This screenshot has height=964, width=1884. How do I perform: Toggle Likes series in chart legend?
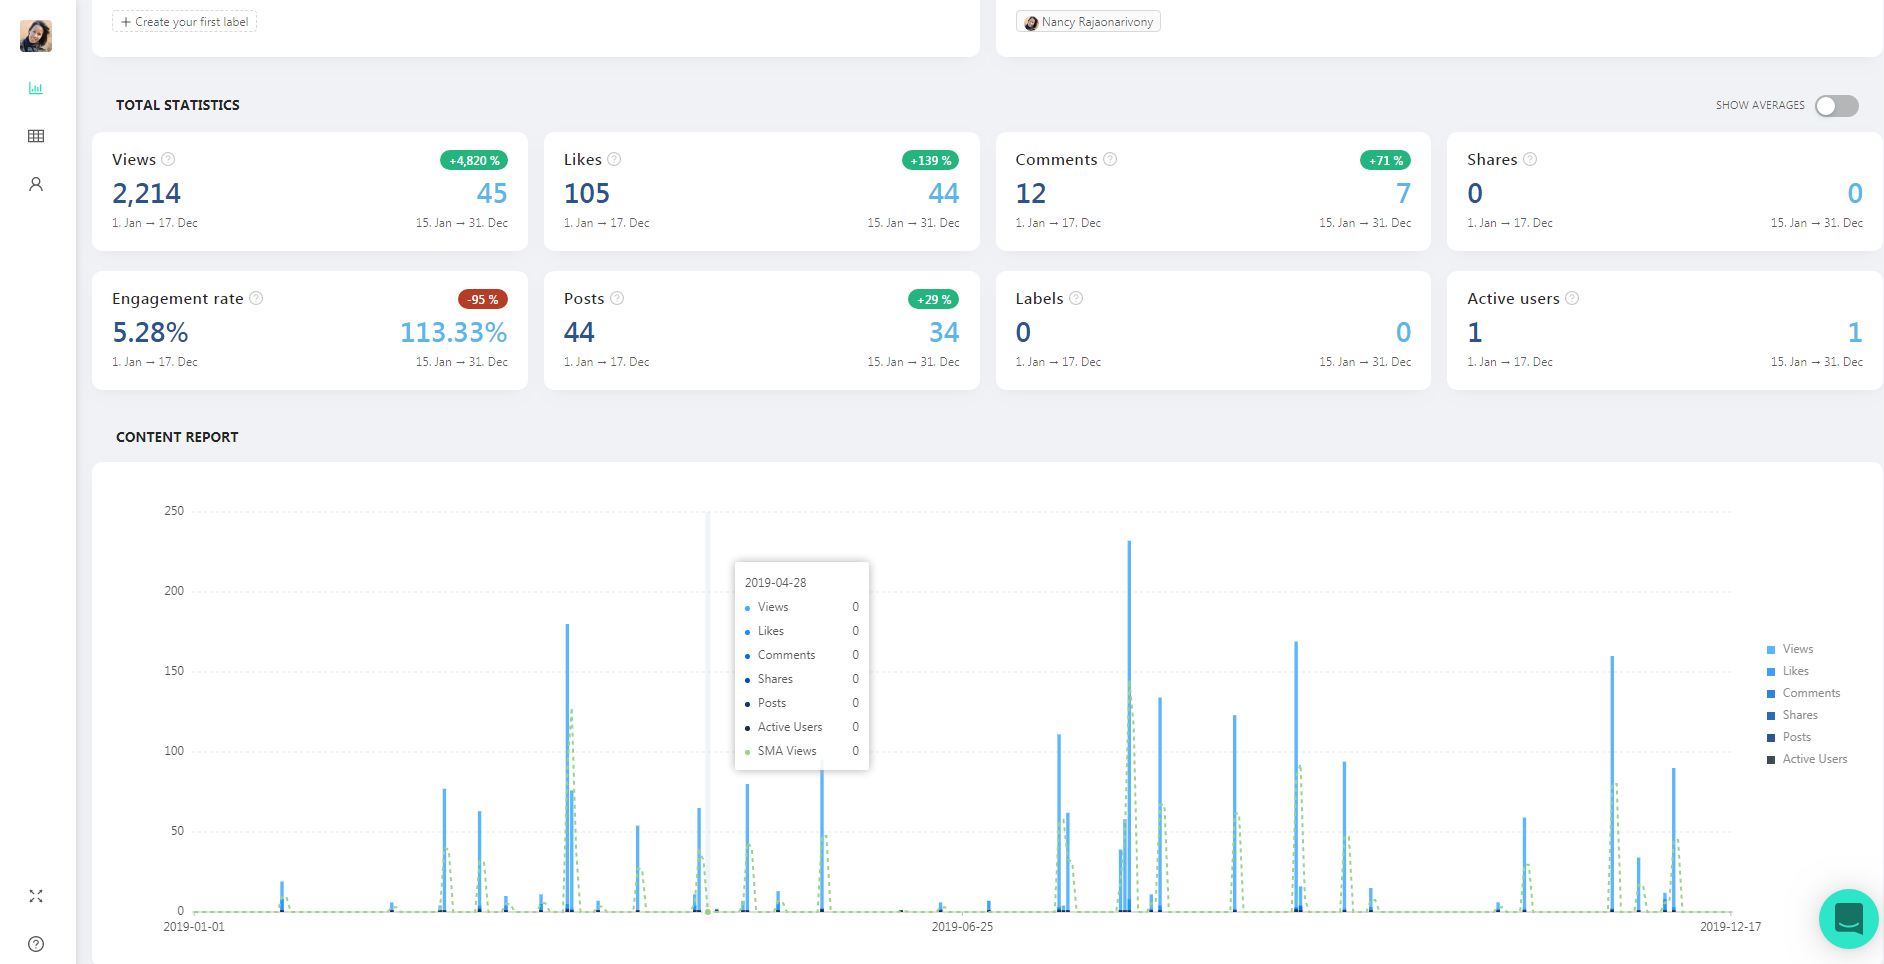1788,671
